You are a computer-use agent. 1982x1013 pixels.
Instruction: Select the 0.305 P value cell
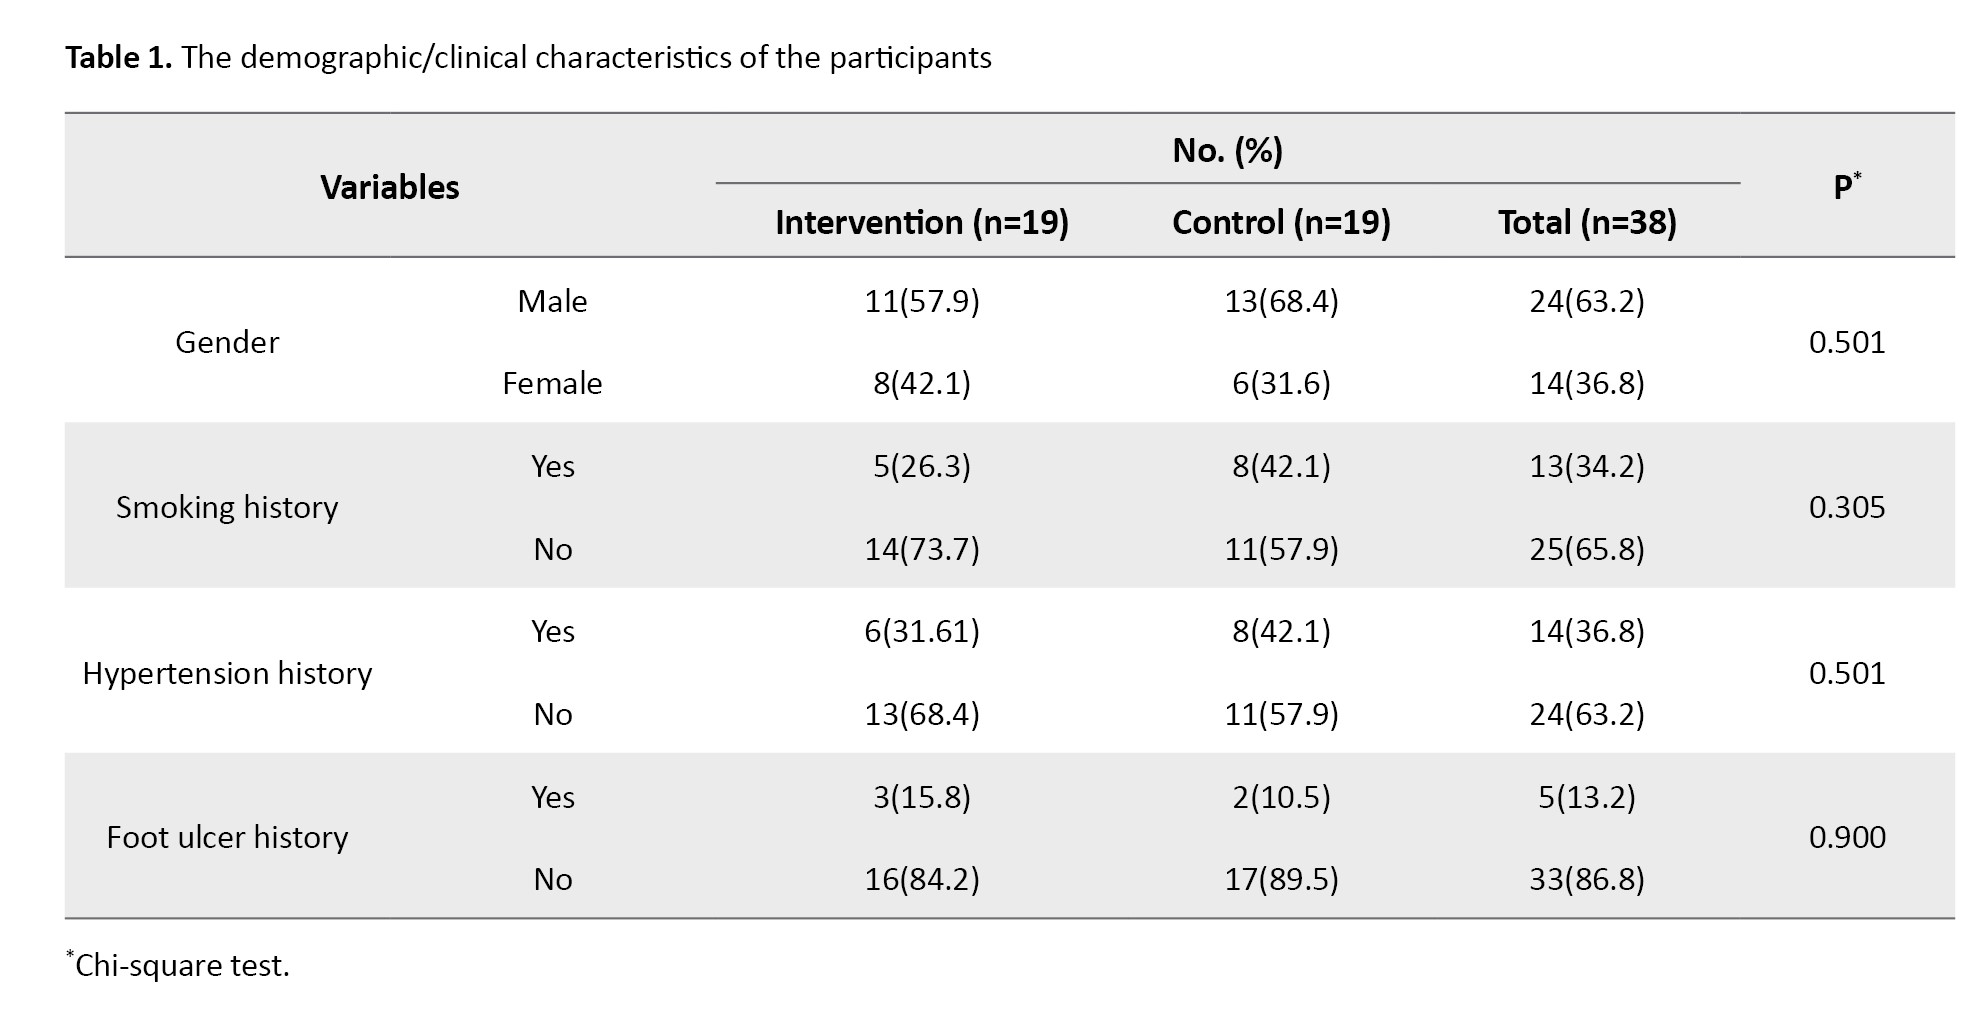(x=1846, y=507)
